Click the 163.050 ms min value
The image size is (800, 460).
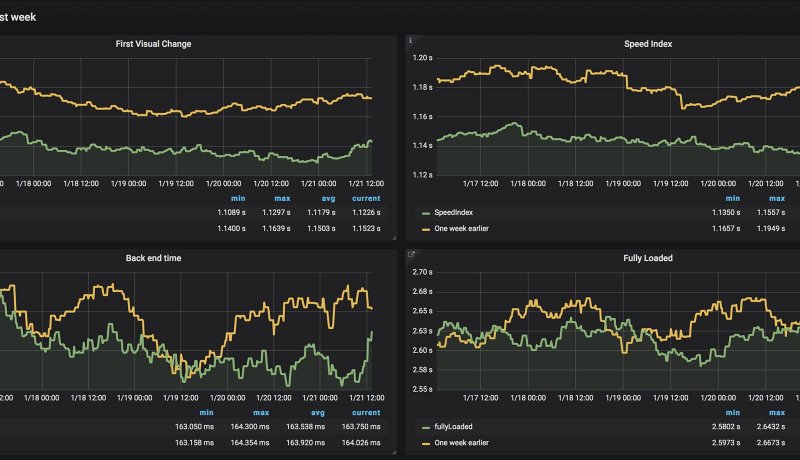(x=194, y=427)
